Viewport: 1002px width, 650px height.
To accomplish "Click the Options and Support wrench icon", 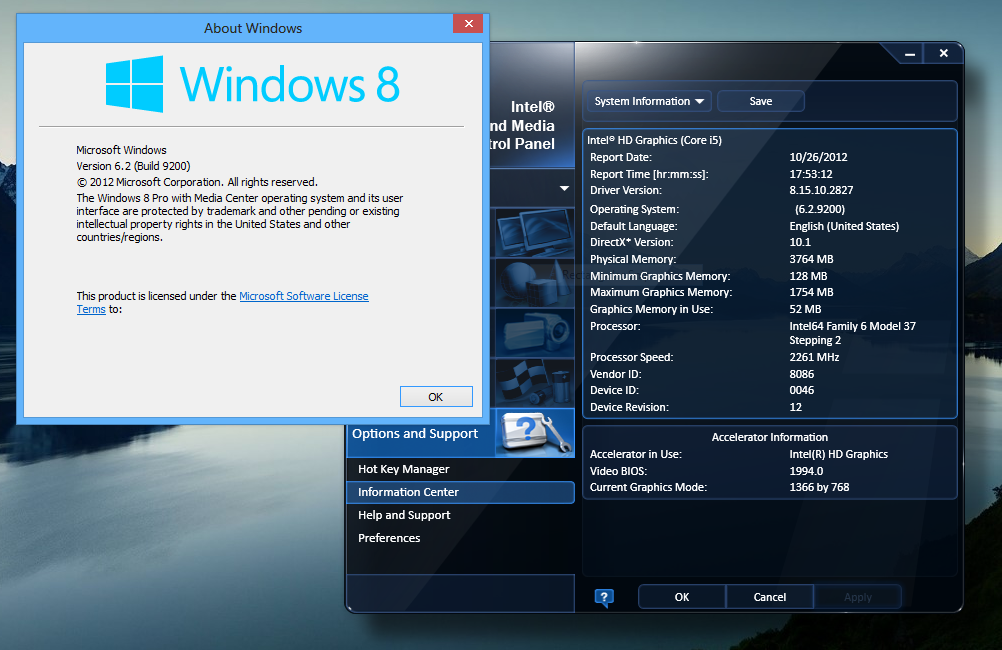I will click(534, 433).
